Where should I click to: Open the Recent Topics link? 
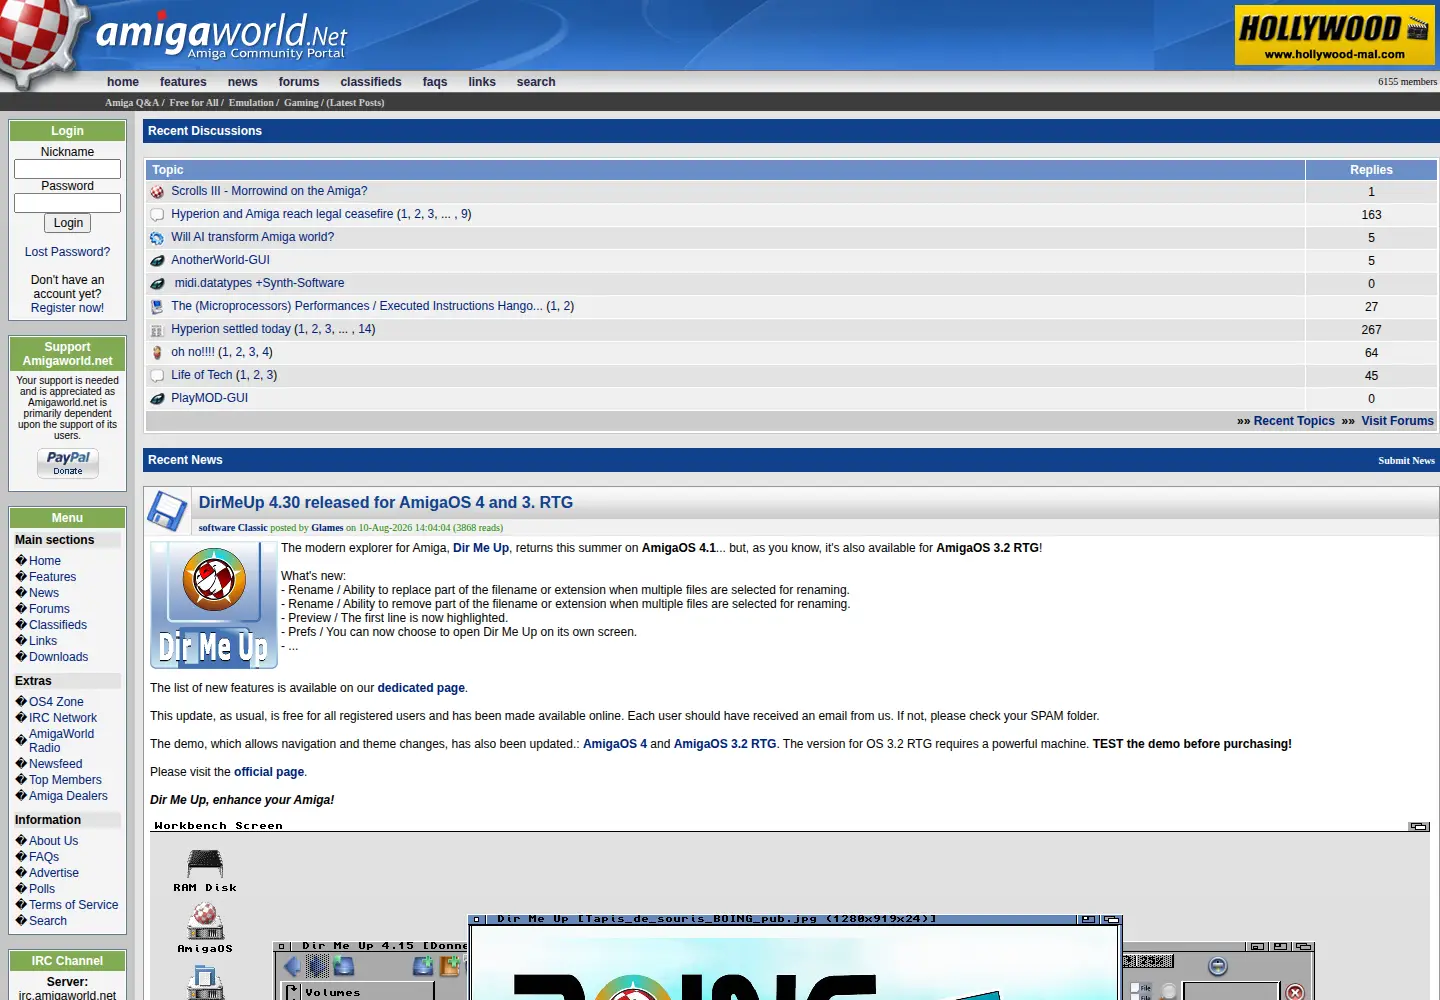1294,421
